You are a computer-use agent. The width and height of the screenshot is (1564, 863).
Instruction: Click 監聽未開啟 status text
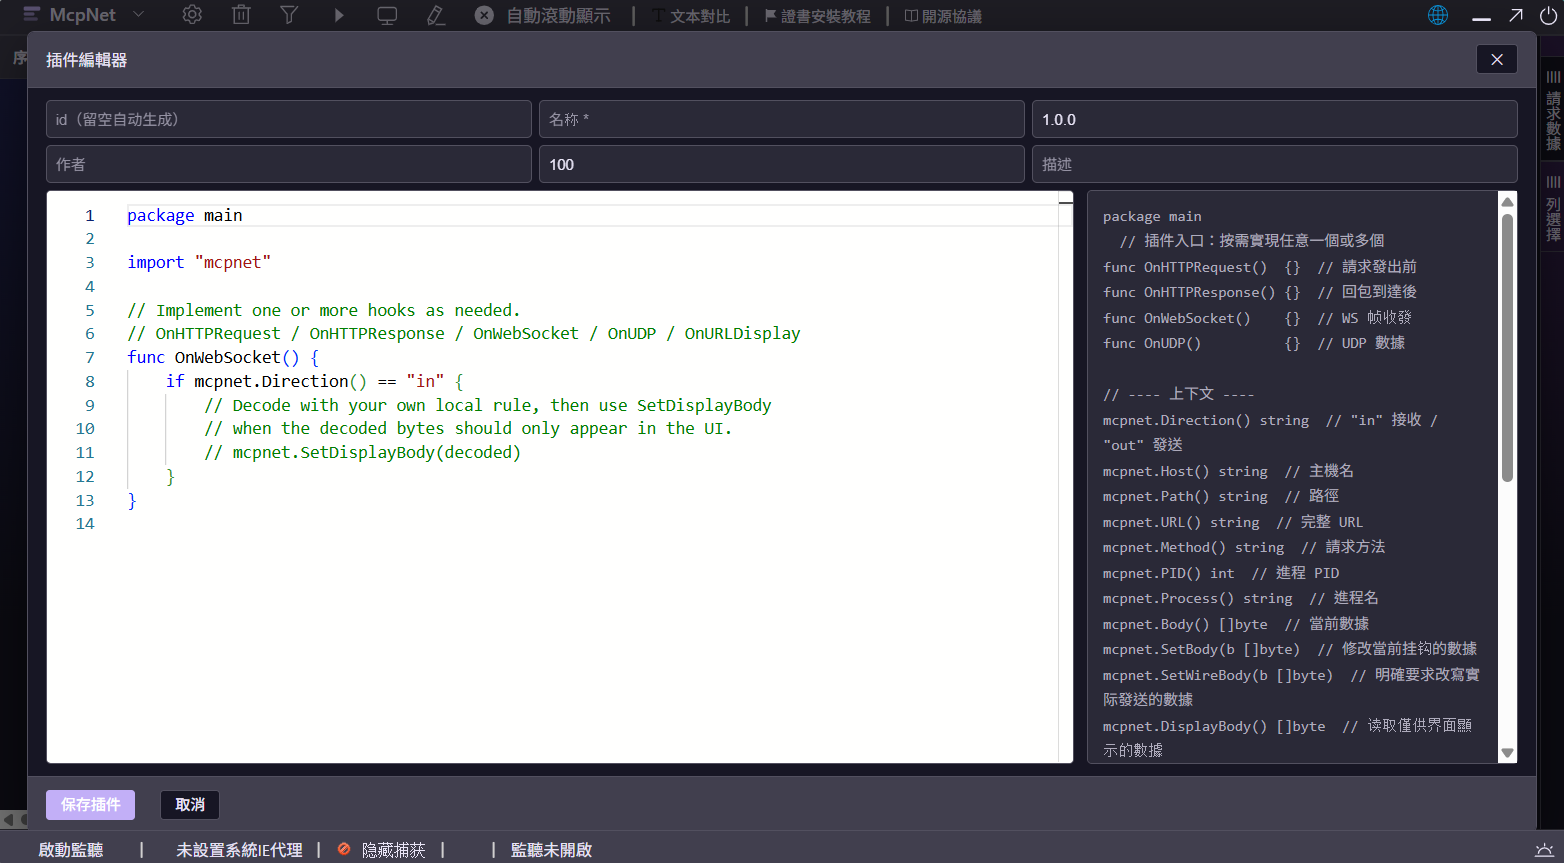click(551, 850)
